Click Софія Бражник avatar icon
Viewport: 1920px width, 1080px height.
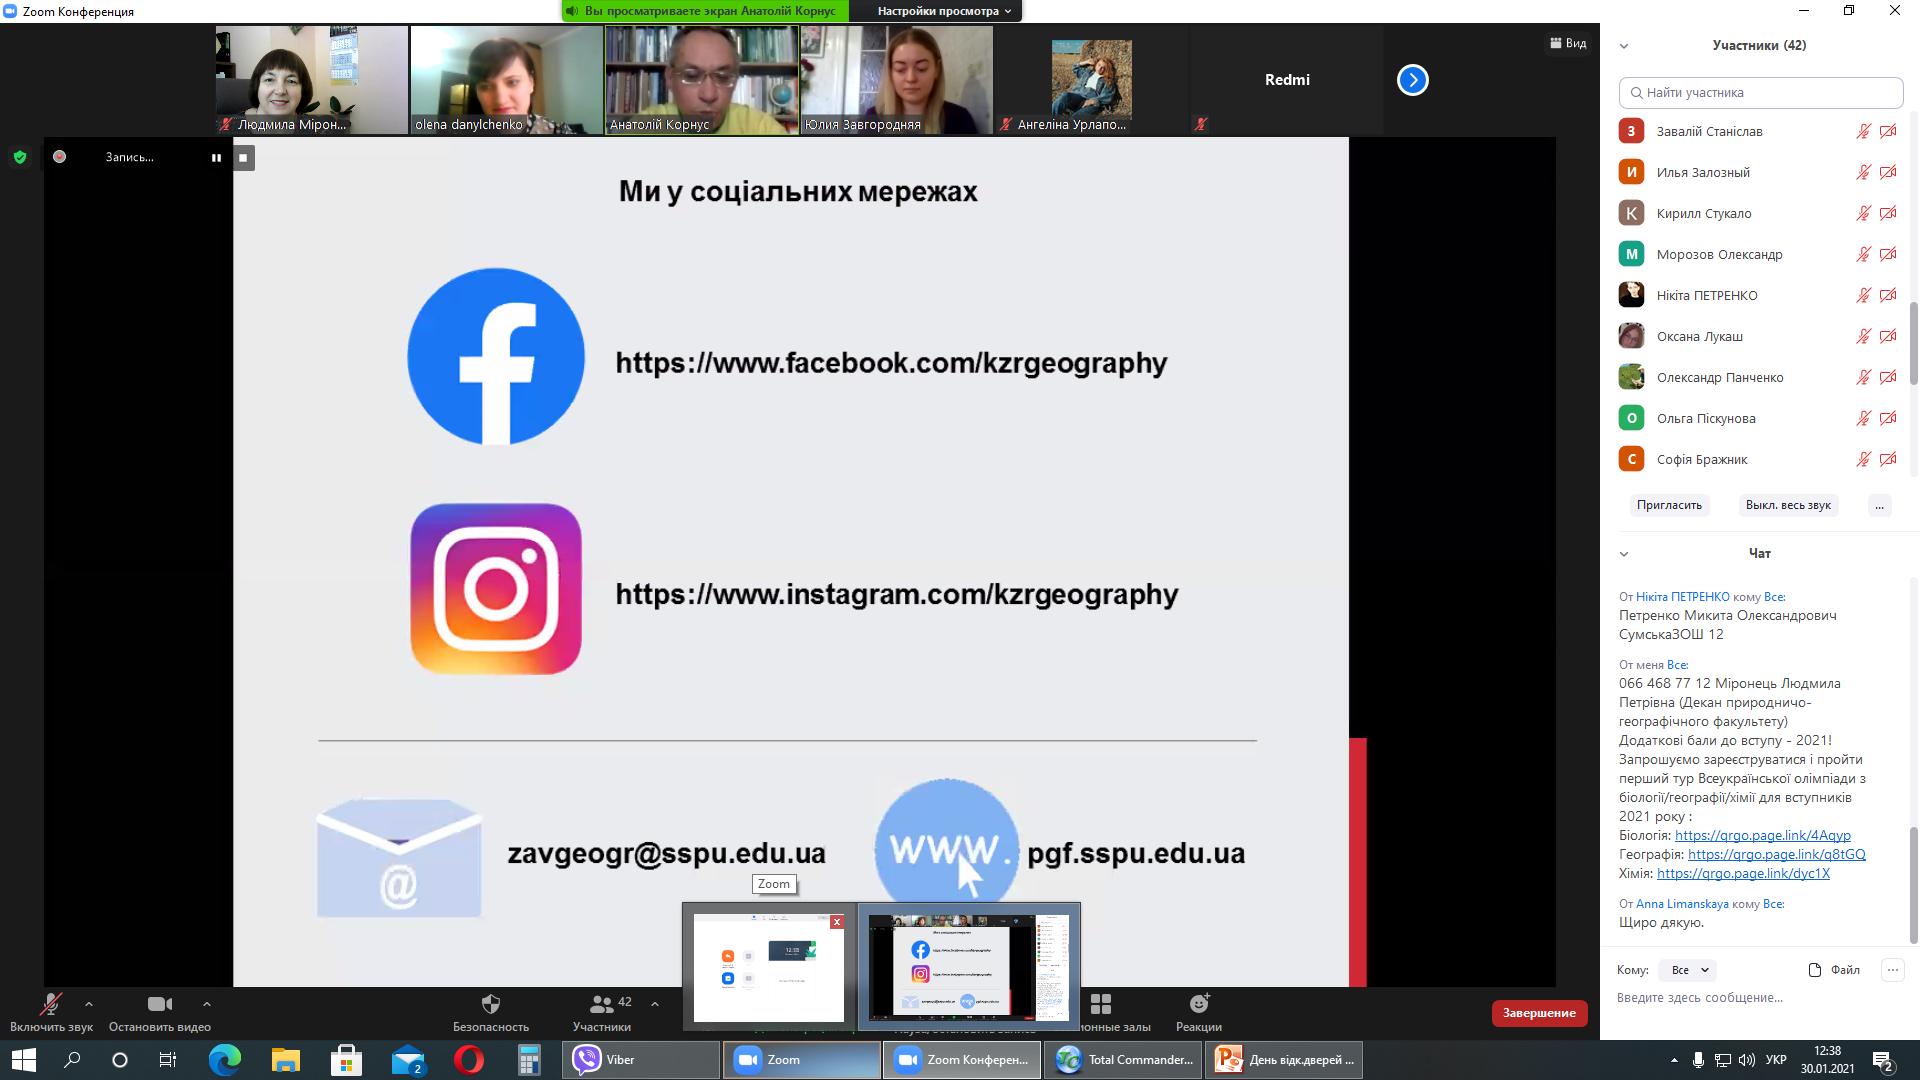click(1631, 459)
